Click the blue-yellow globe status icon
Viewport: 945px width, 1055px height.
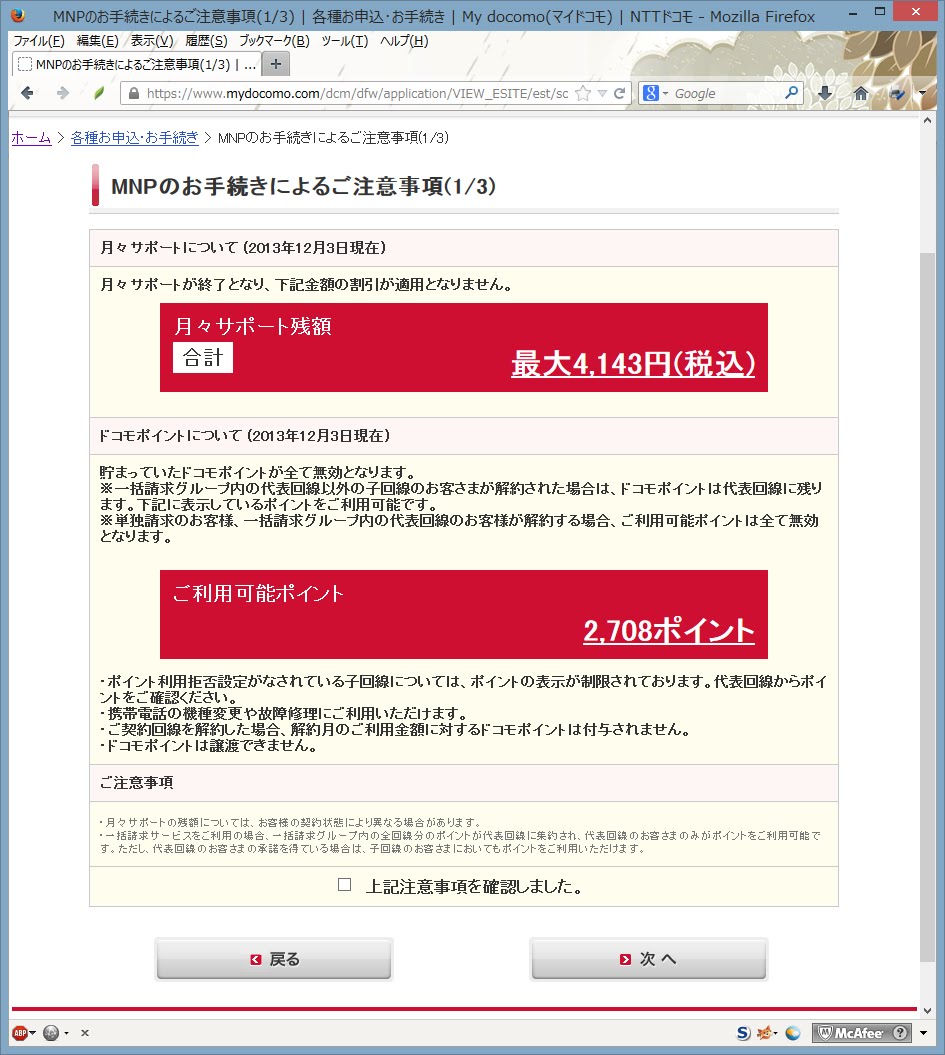pyautogui.click(x=793, y=1033)
